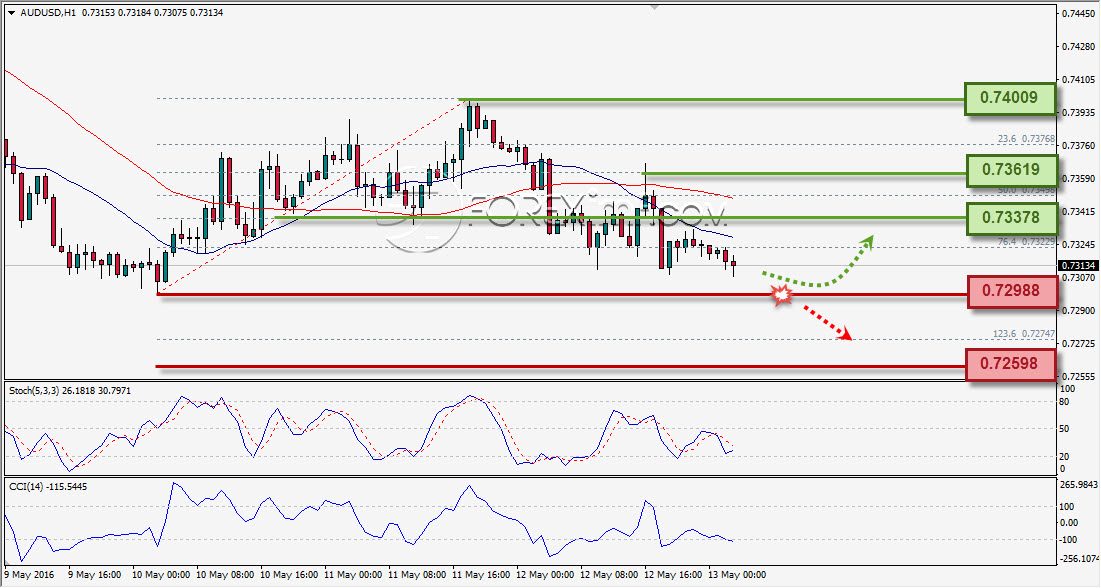Click the 10 May 00:00 time label

(x=161, y=575)
